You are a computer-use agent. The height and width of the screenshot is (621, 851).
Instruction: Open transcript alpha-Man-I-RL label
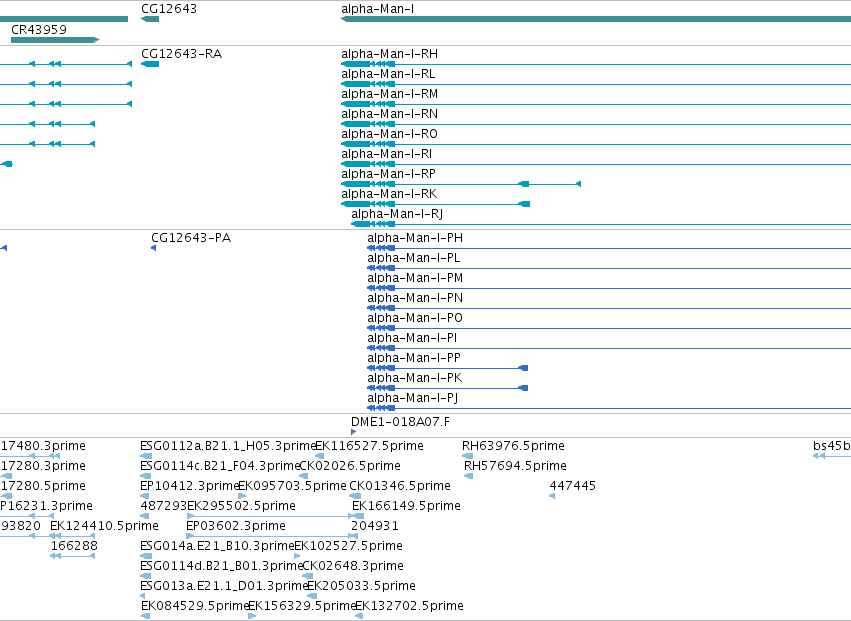pyautogui.click(x=388, y=74)
